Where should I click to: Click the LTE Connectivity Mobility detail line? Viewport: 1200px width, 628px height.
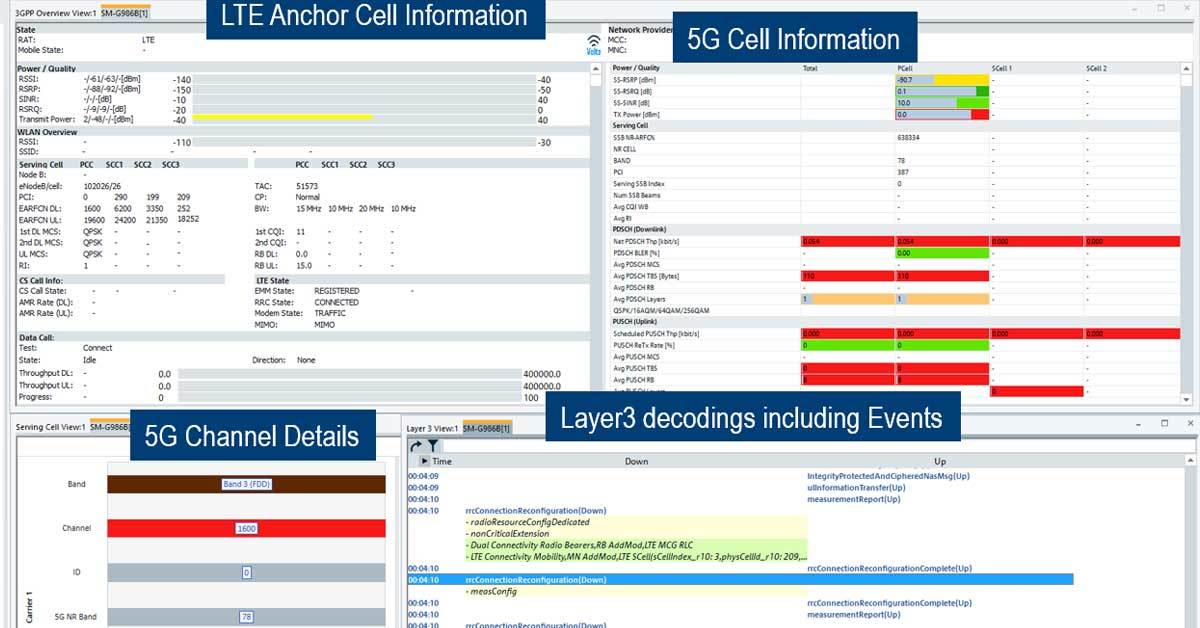tap(636, 556)
